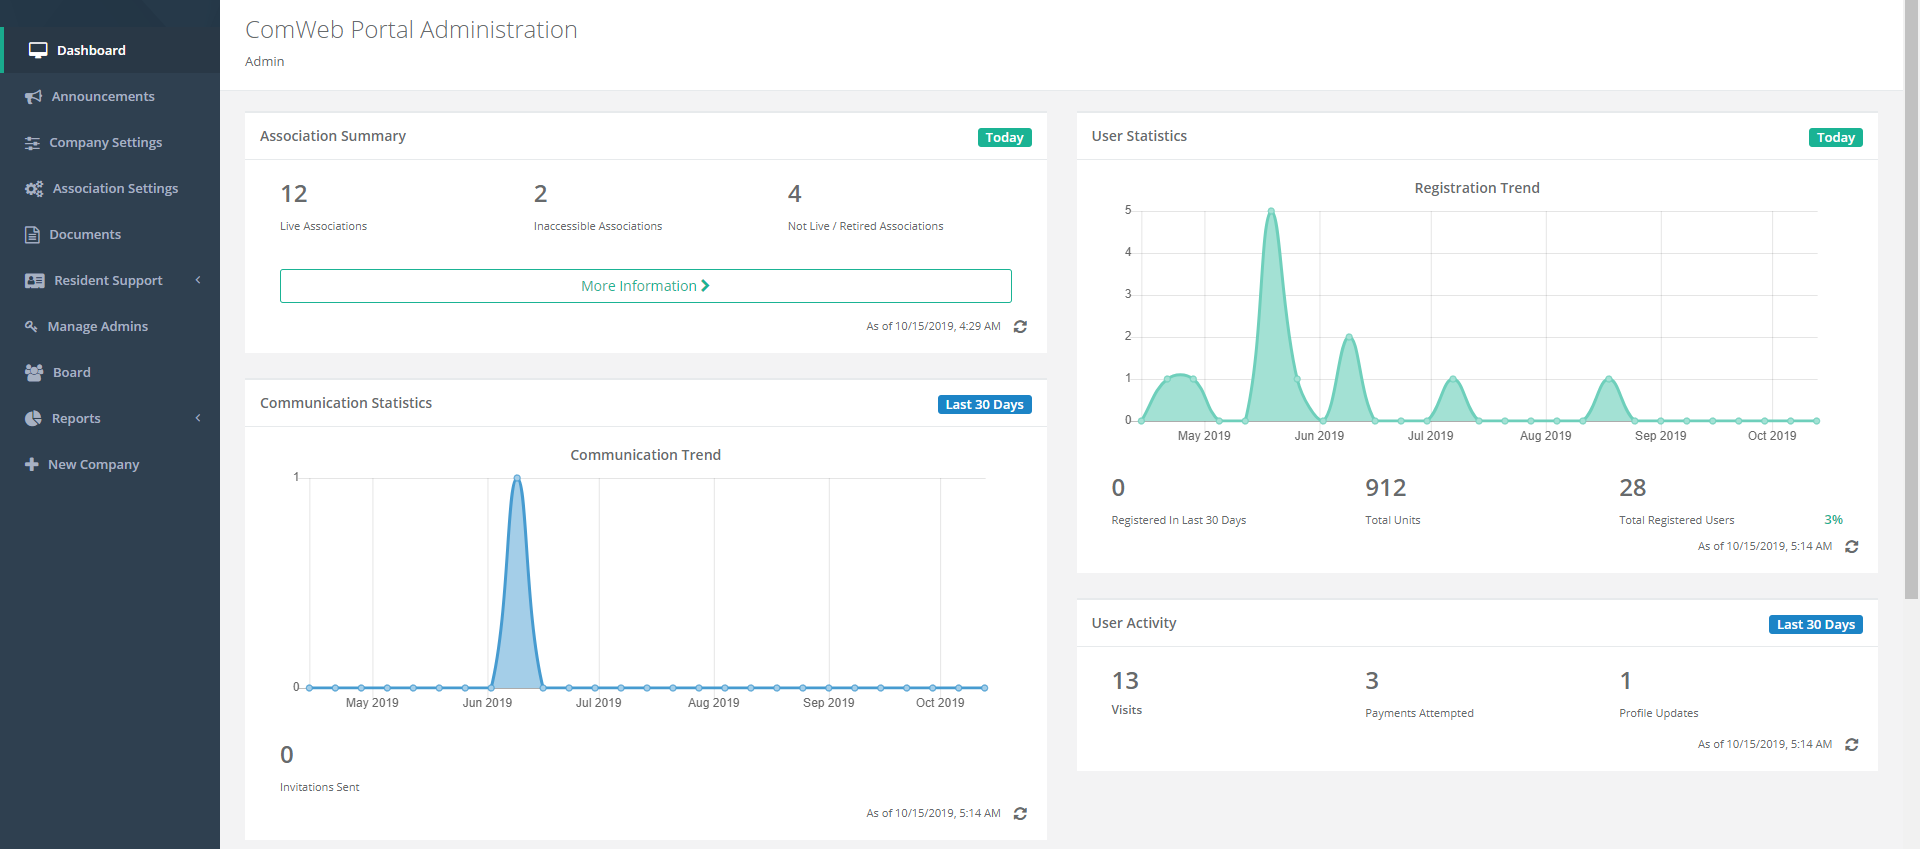
Task: Click the Documents file icon
Action: (x=32, y=235)
